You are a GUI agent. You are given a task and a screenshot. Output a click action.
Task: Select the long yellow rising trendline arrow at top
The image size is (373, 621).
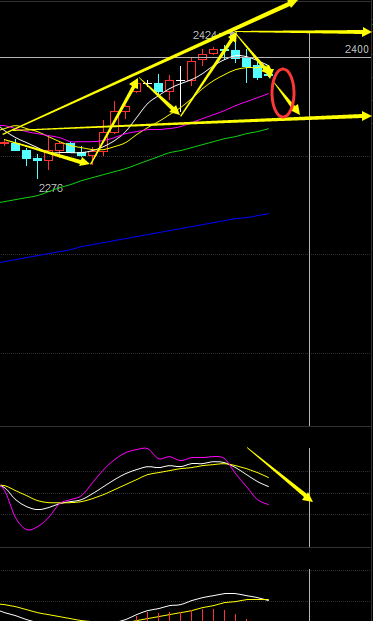(150, 66)
